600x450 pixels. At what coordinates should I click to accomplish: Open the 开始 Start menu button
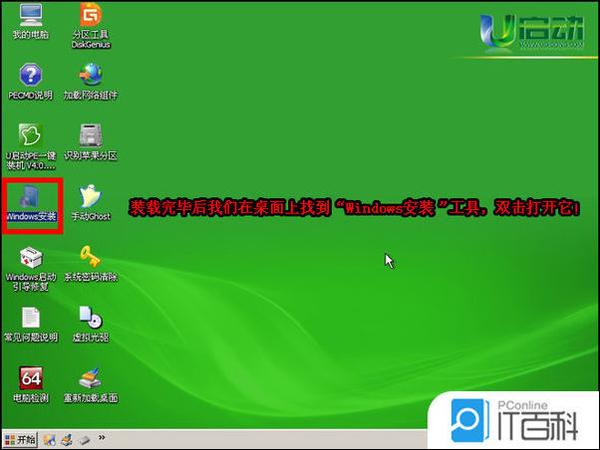click(x=21, y=439)
